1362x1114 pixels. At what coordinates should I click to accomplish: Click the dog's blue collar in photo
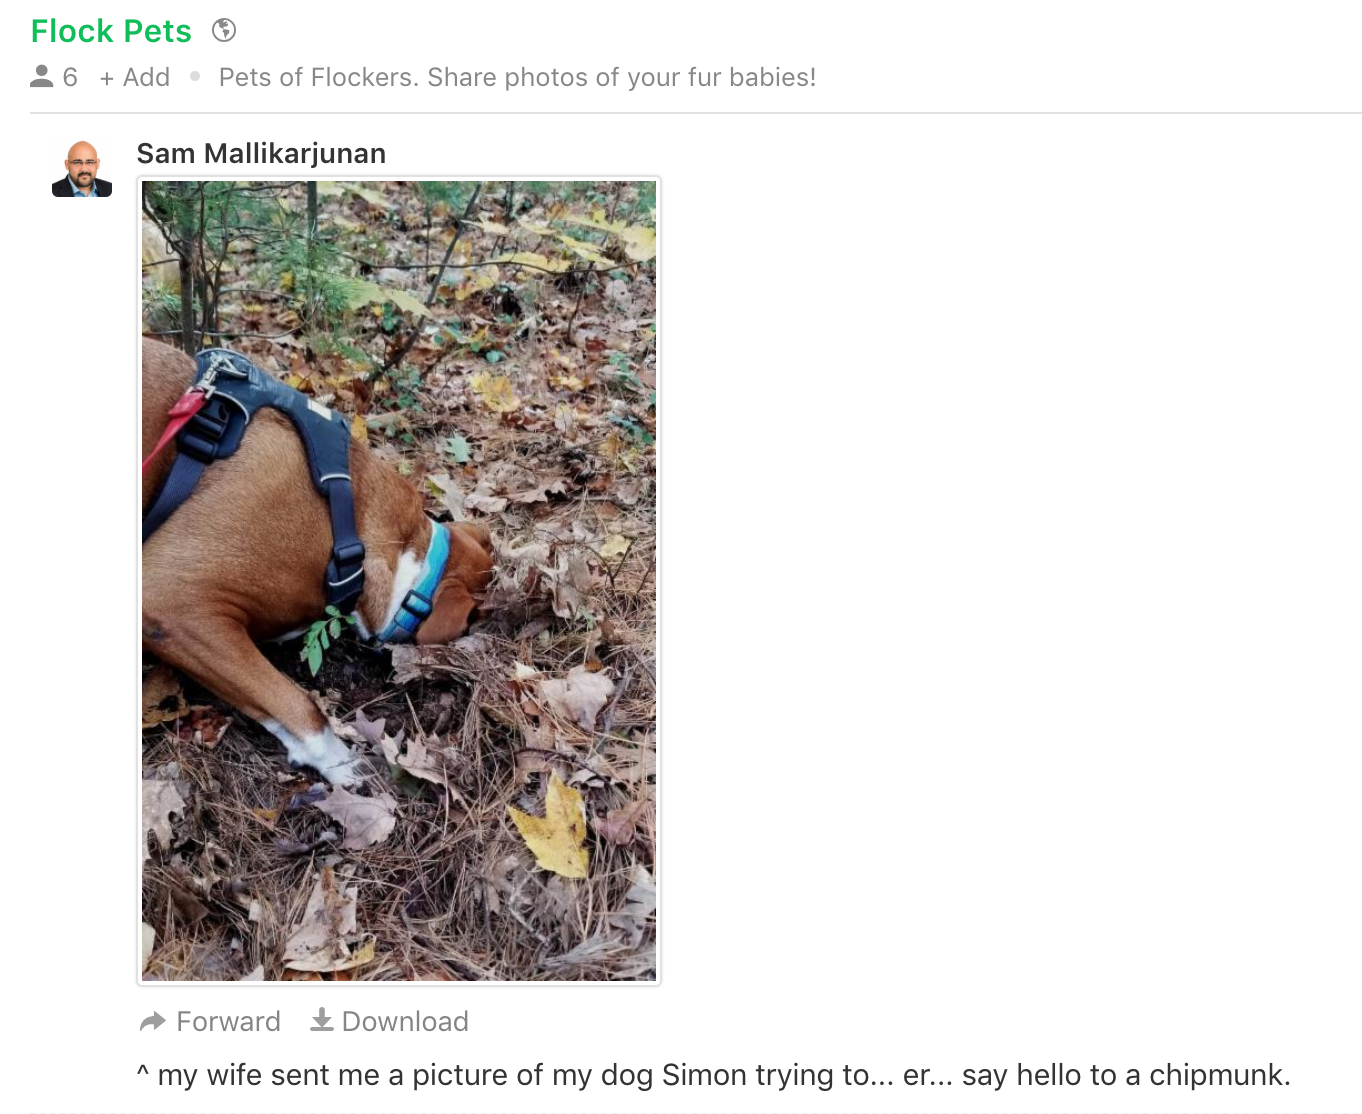420,585
